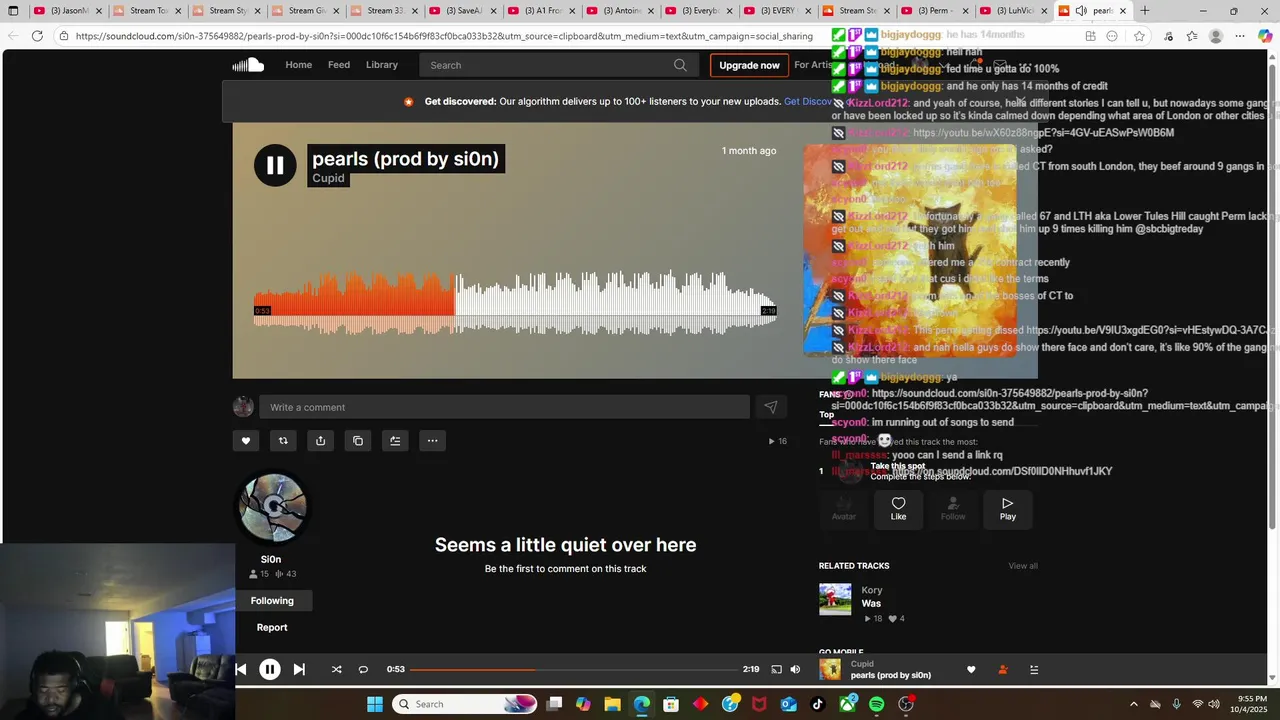Open the browser tab actions menu
Viewport: 1280px width, 720px height.
13,11
